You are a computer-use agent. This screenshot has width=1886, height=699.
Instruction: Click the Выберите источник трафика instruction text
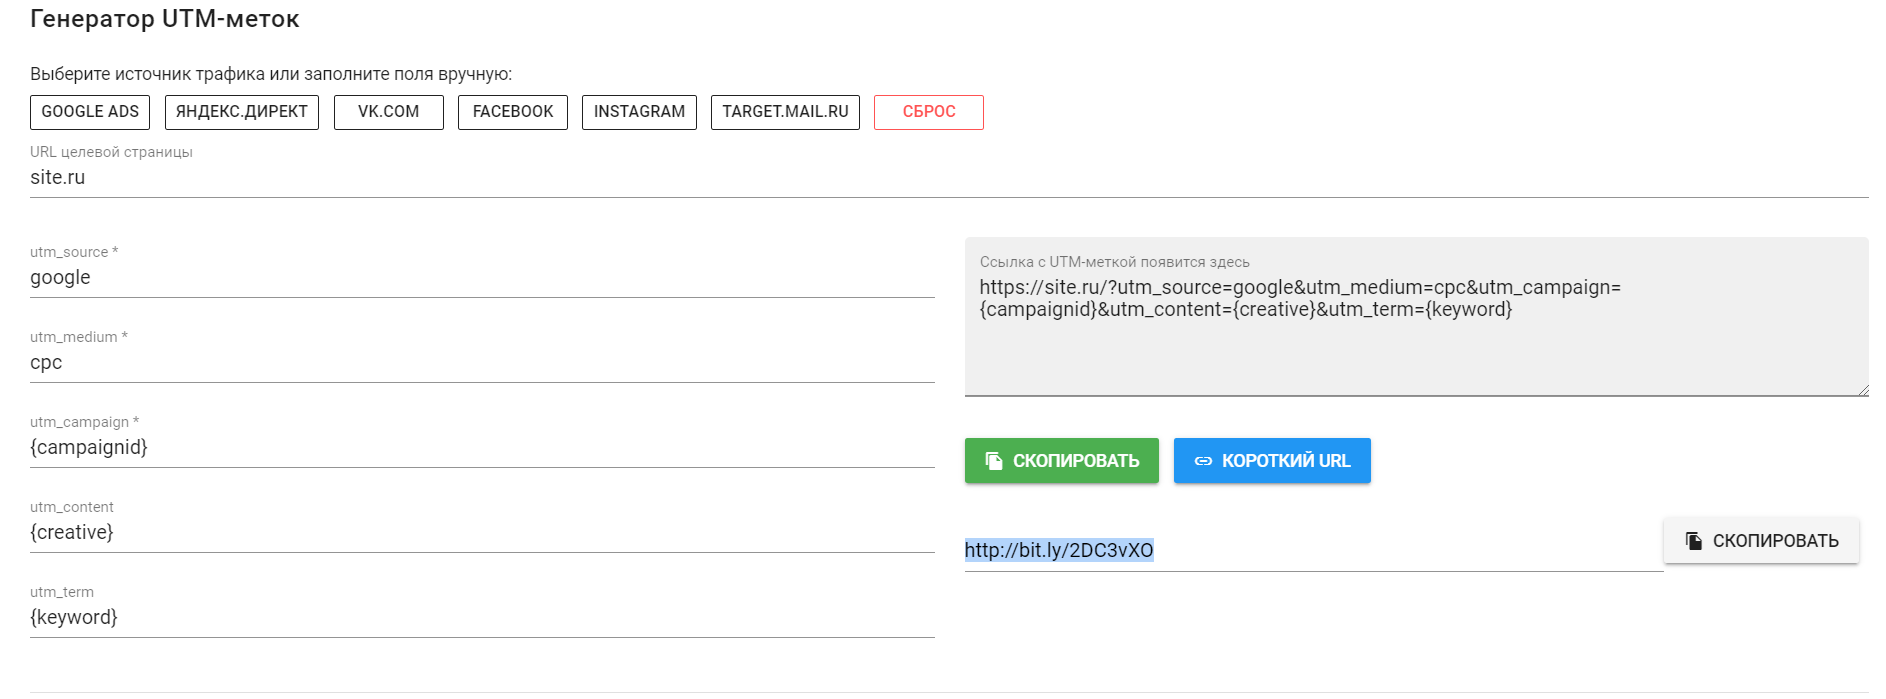tap(271, 74)
